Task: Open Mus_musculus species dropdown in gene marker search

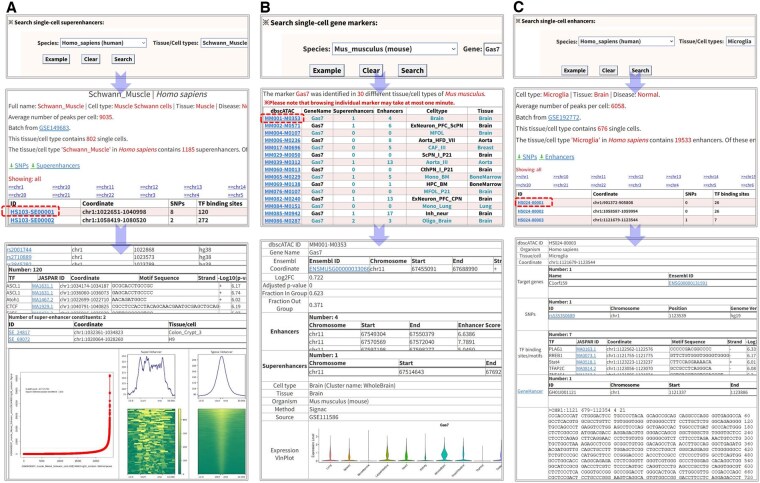Action: 395,49
